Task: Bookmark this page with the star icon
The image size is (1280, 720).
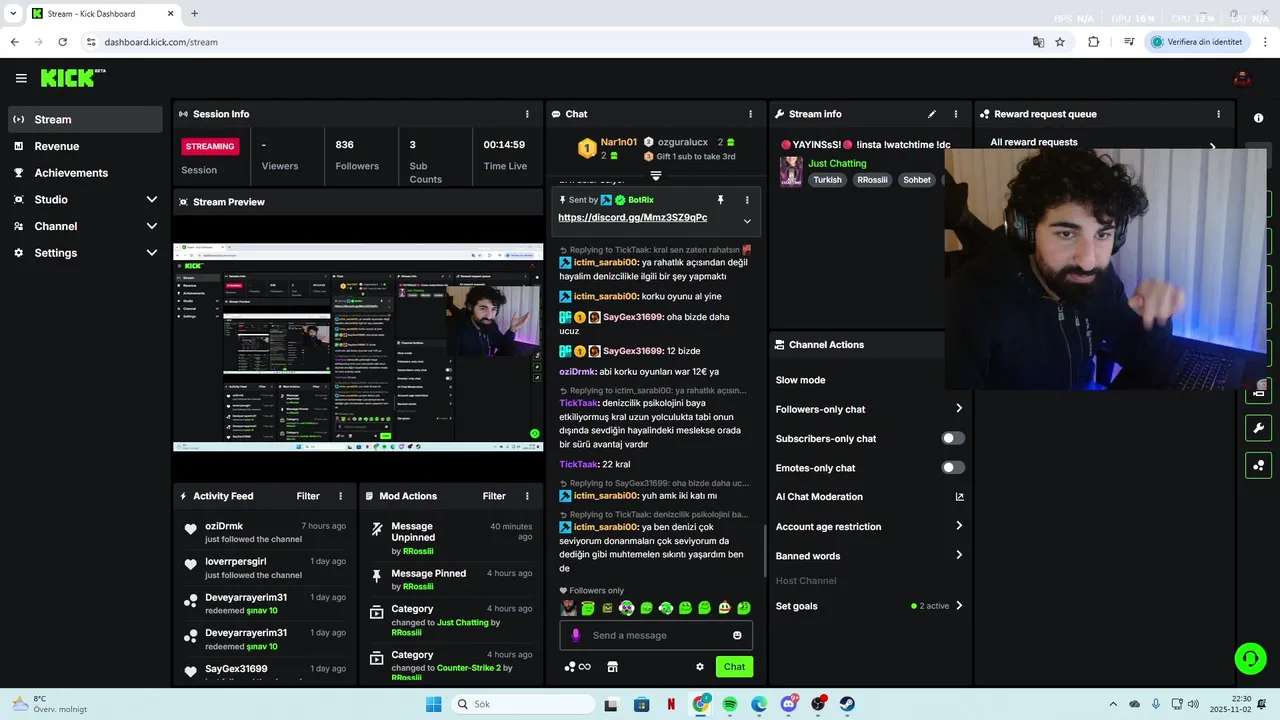Action: (x=1060, y=42)
